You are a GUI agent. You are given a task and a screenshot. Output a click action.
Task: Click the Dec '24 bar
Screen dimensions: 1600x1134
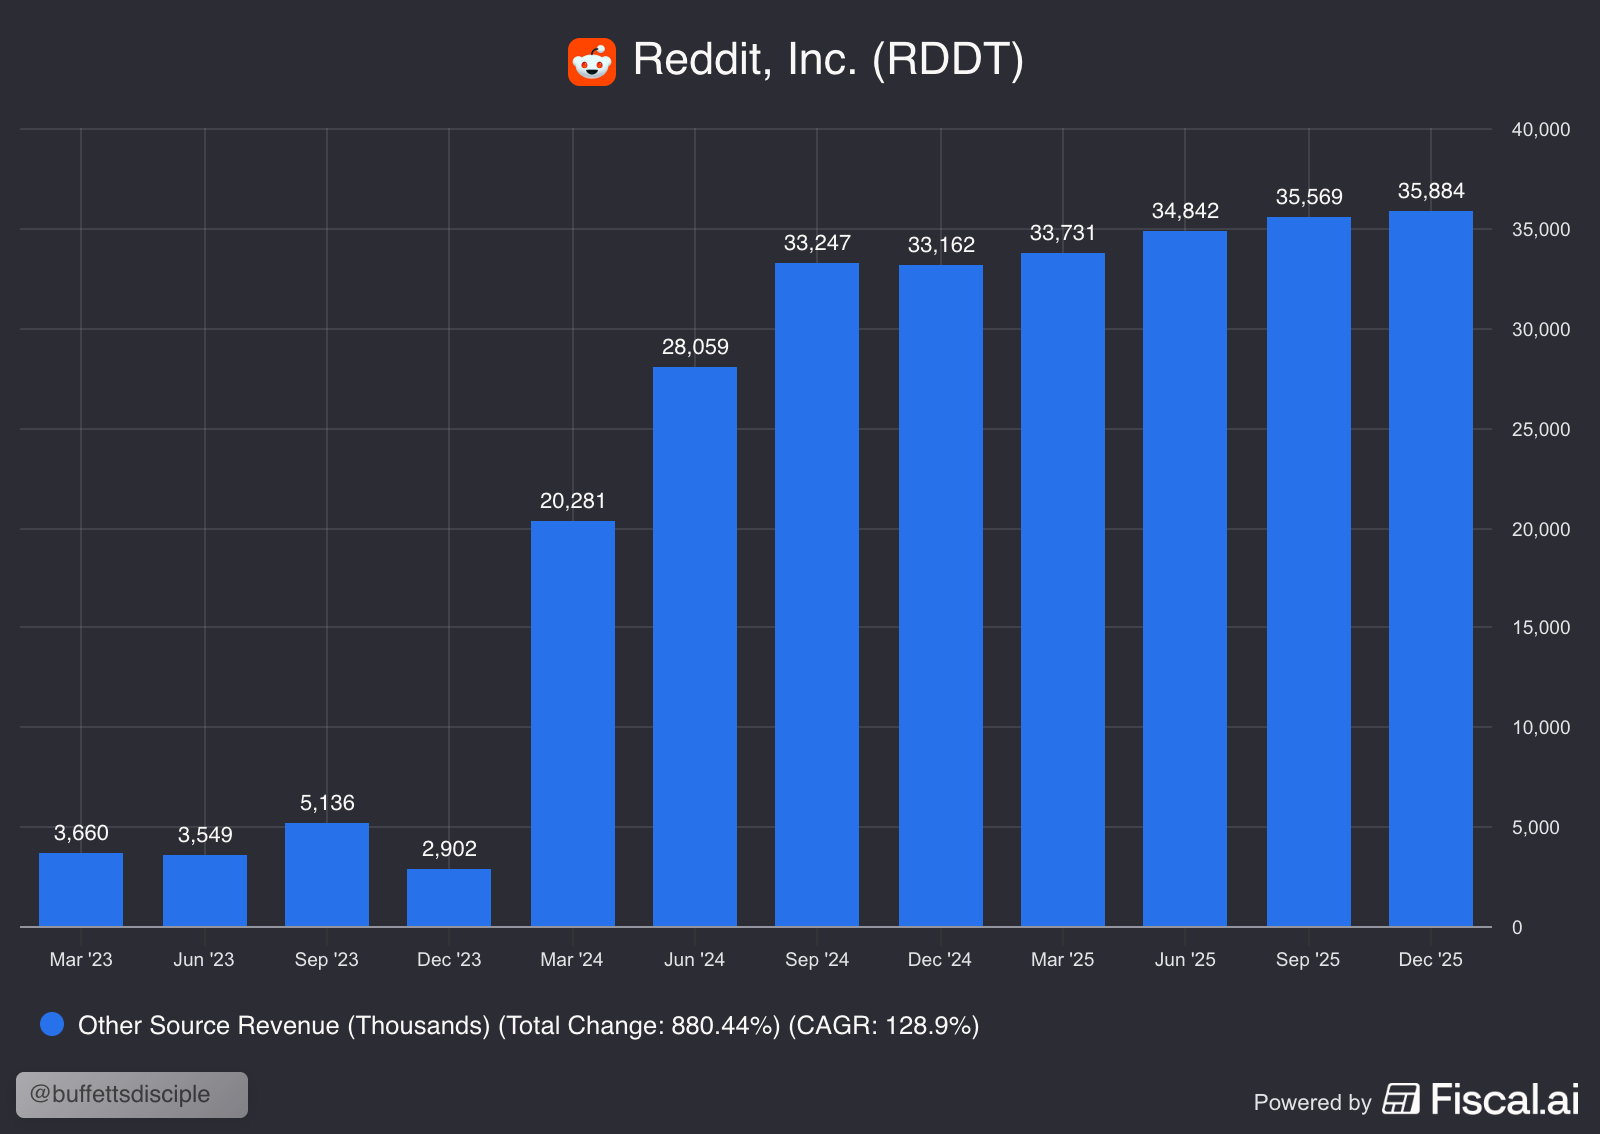(x=941, y=596)
